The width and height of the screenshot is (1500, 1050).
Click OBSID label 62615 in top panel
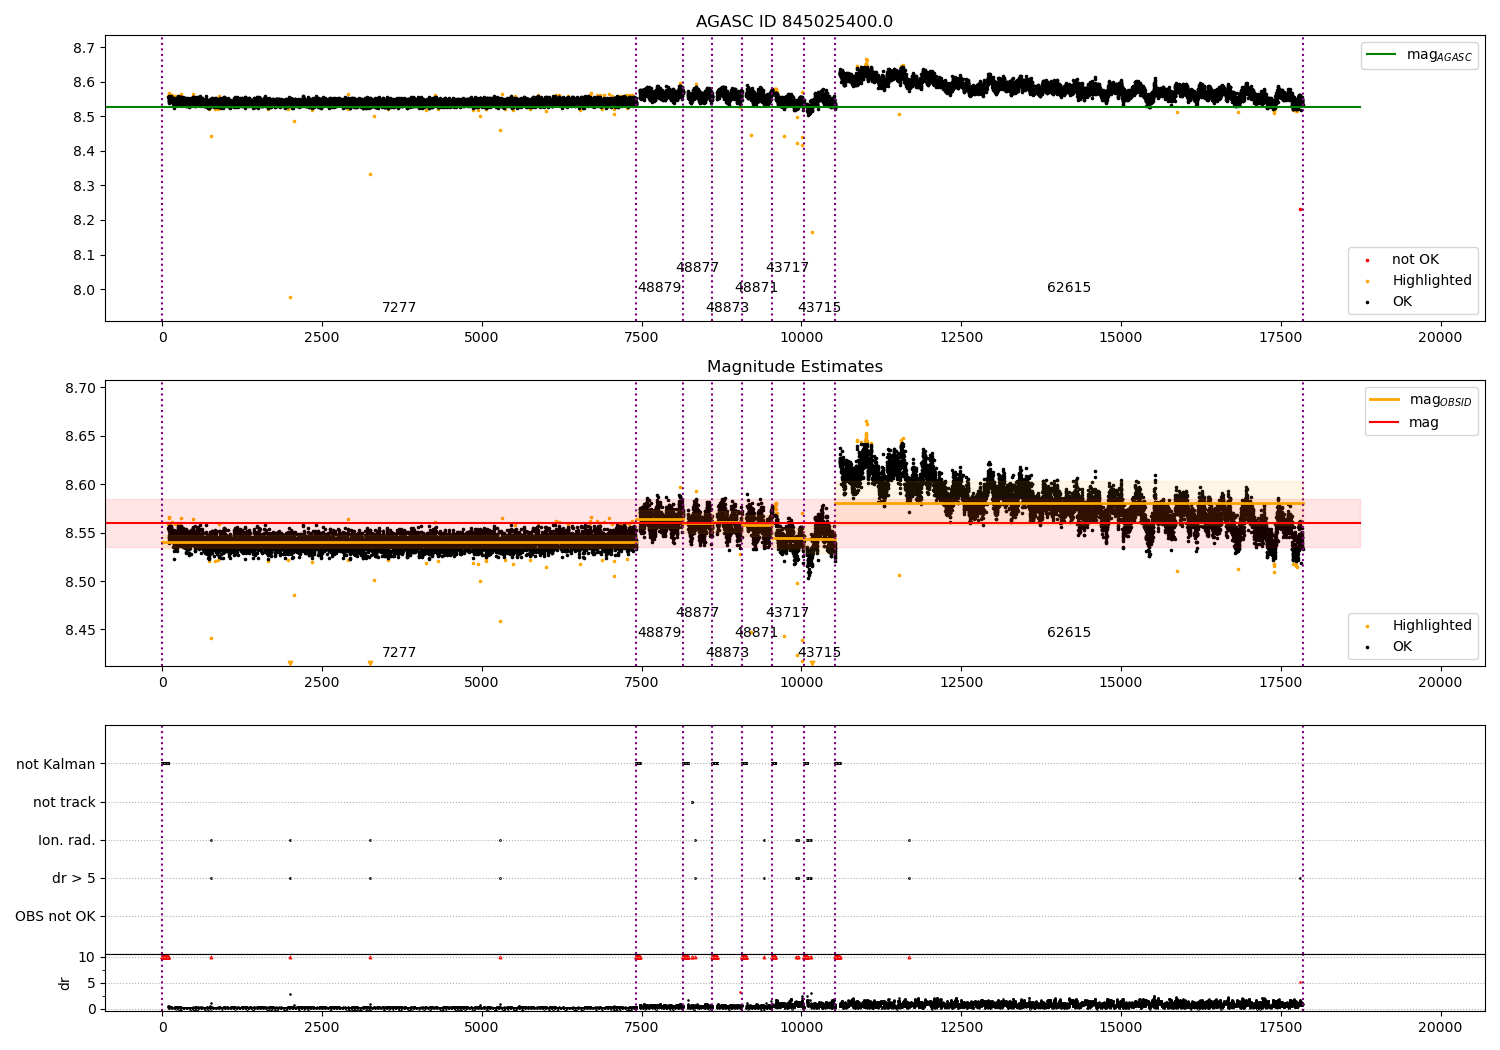1069,288
